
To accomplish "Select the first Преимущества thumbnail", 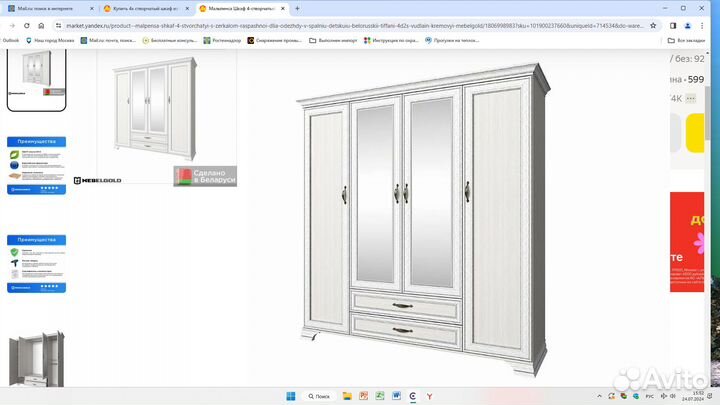I will click(37, 166).
